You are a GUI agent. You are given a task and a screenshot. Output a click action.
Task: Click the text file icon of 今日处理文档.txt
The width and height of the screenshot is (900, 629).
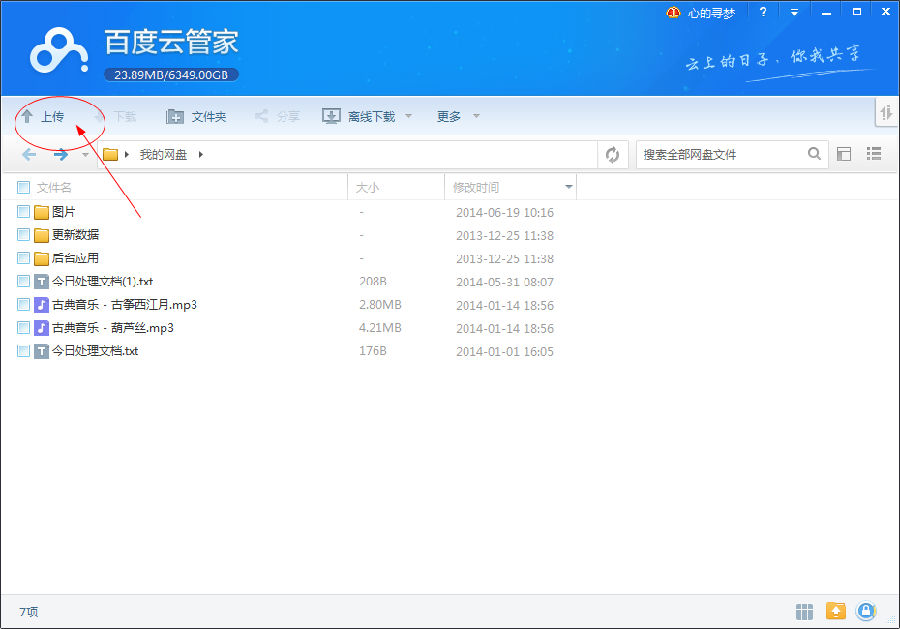(41, 351)
